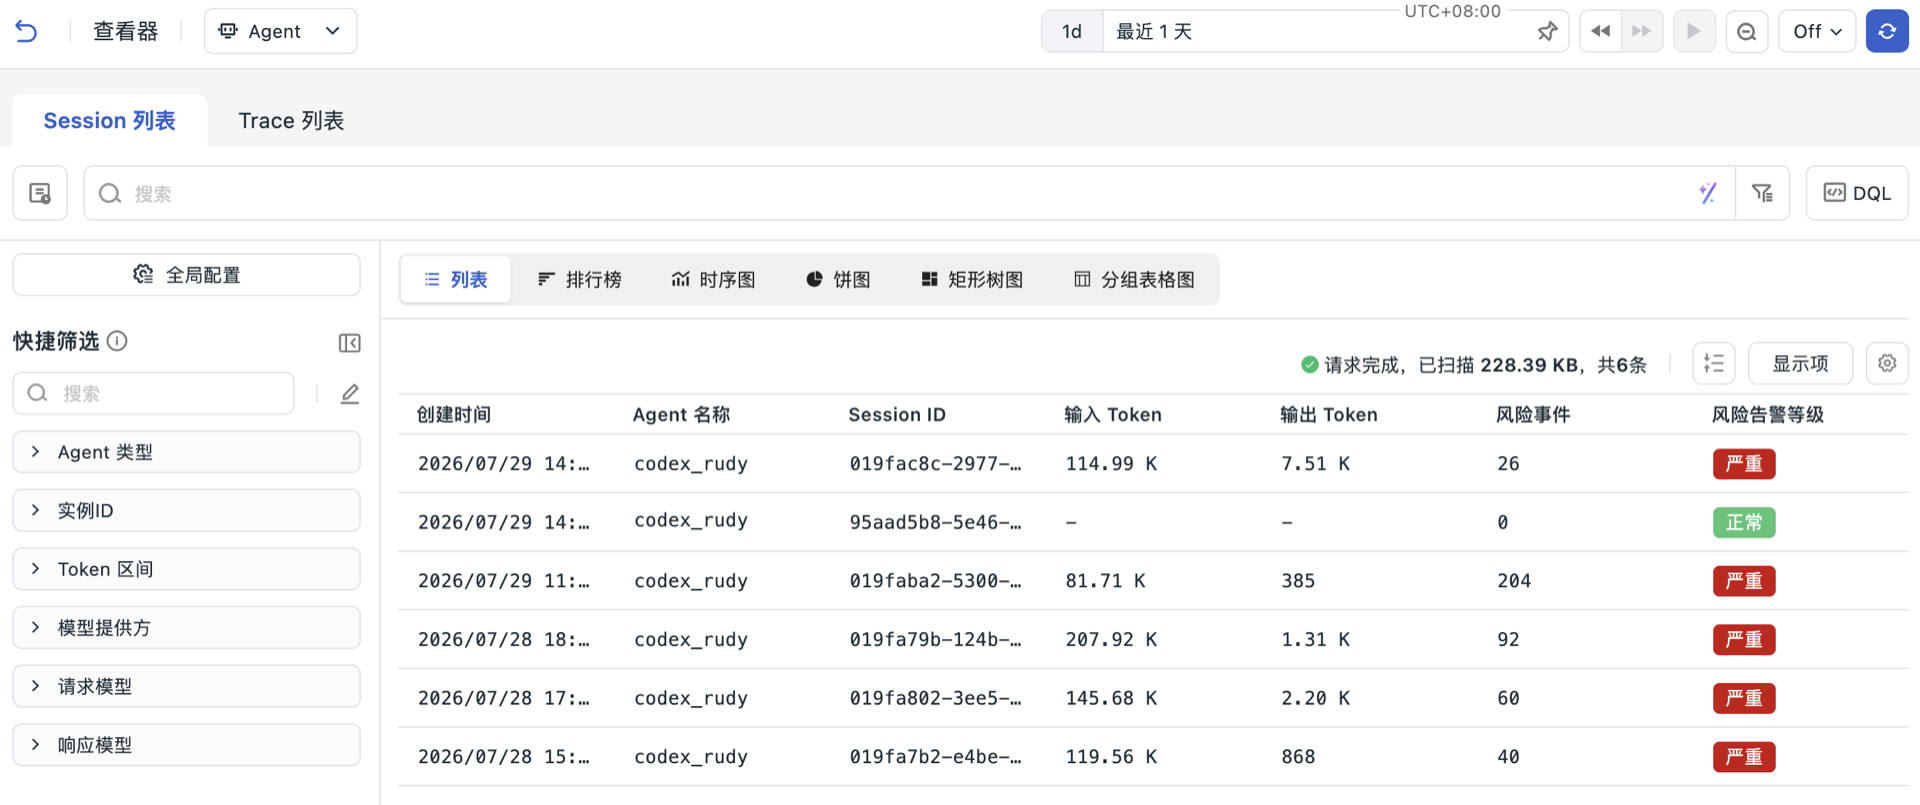Click the zoom out time range icon
Screen dimensions: 1920x805
[x=1747, y=31]
